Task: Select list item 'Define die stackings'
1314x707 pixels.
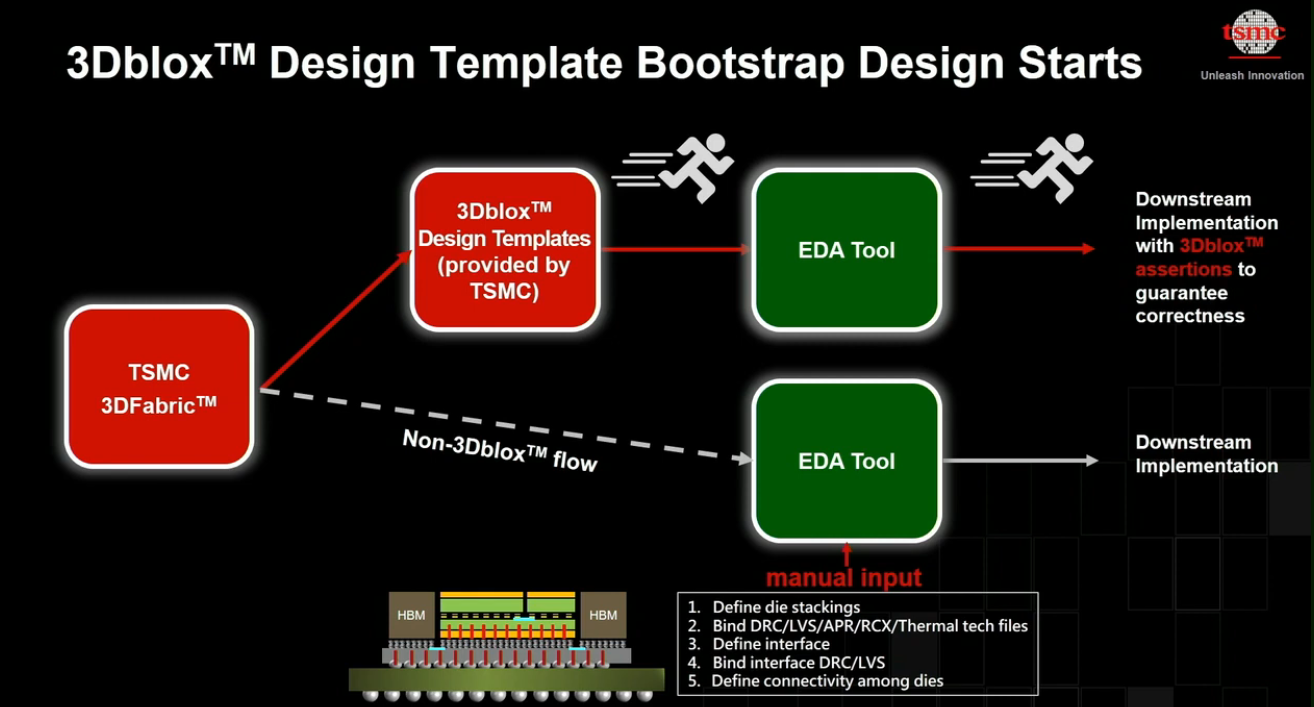Action: tap(785, 607)
